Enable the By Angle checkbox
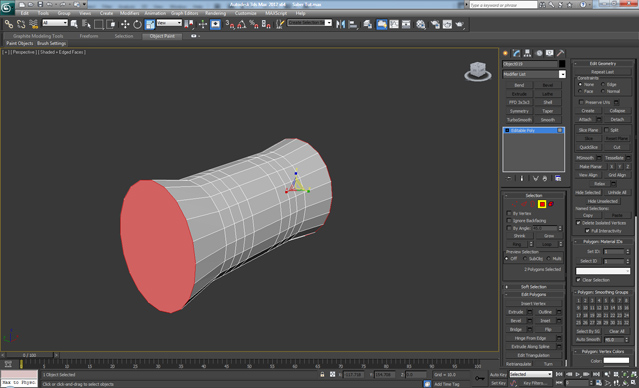Image resolution: width=639 pixels, height=388 pixels. coord(509,228)
